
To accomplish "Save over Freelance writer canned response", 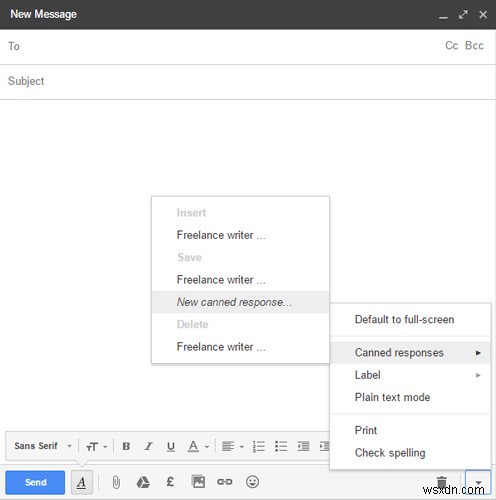I will [240, 280].
